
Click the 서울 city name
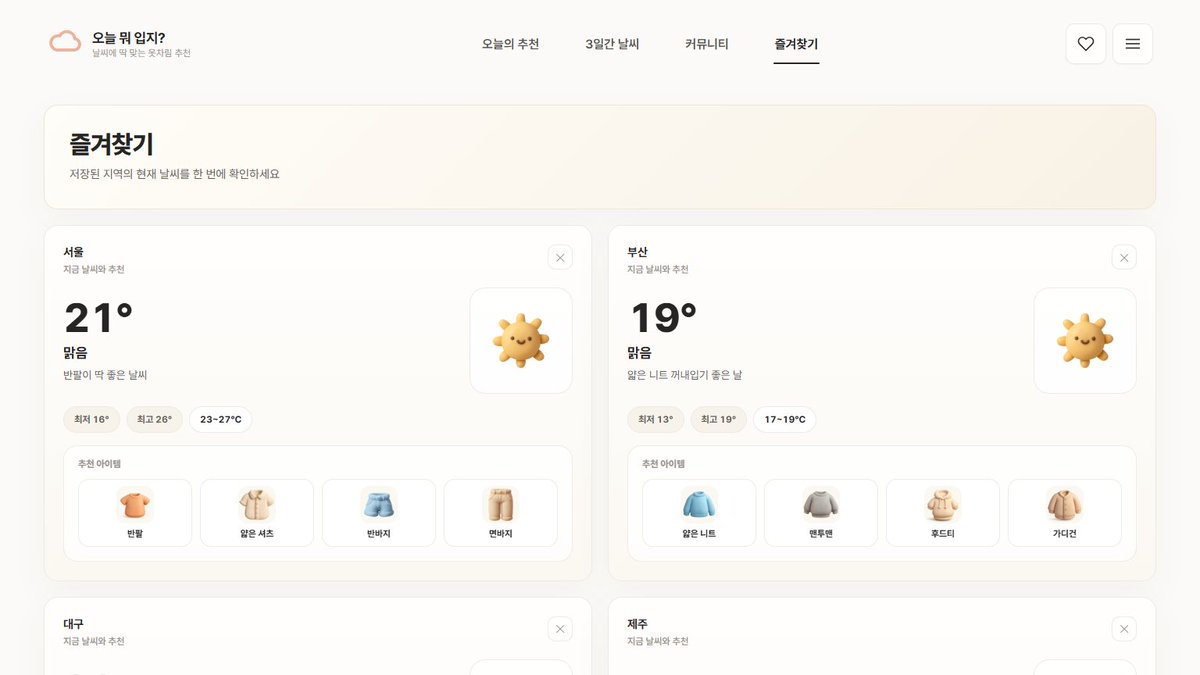coord(74,252)
